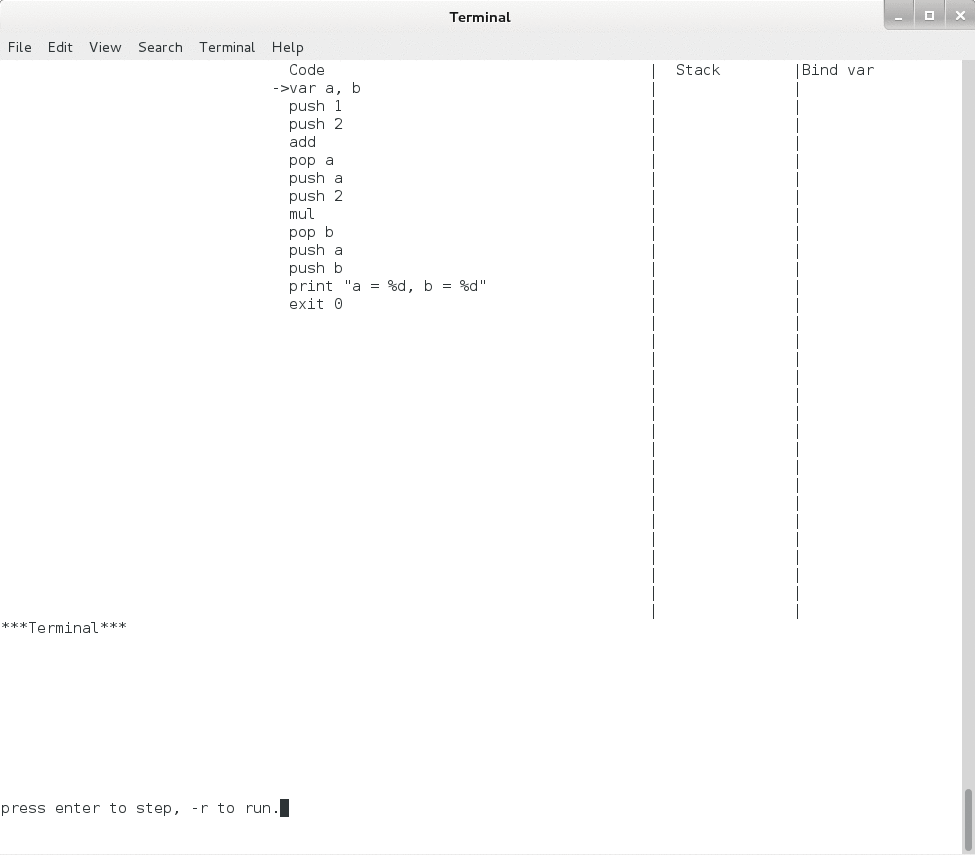Click the Terminal window title bar
This screenshot has width=975, height=855.
coord(480,17)
